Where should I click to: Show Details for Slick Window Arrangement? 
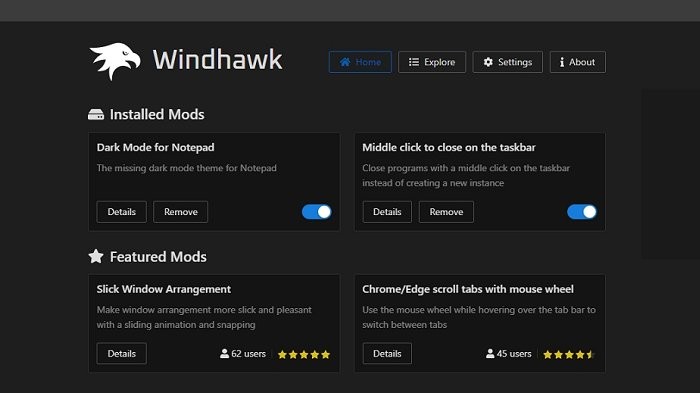[x=121, y=354]
